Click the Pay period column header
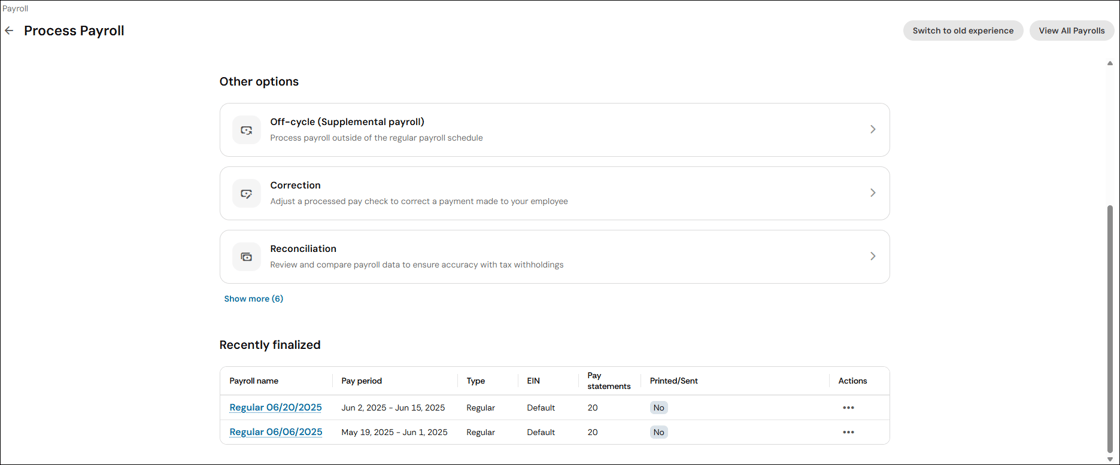 coord(361,381)
